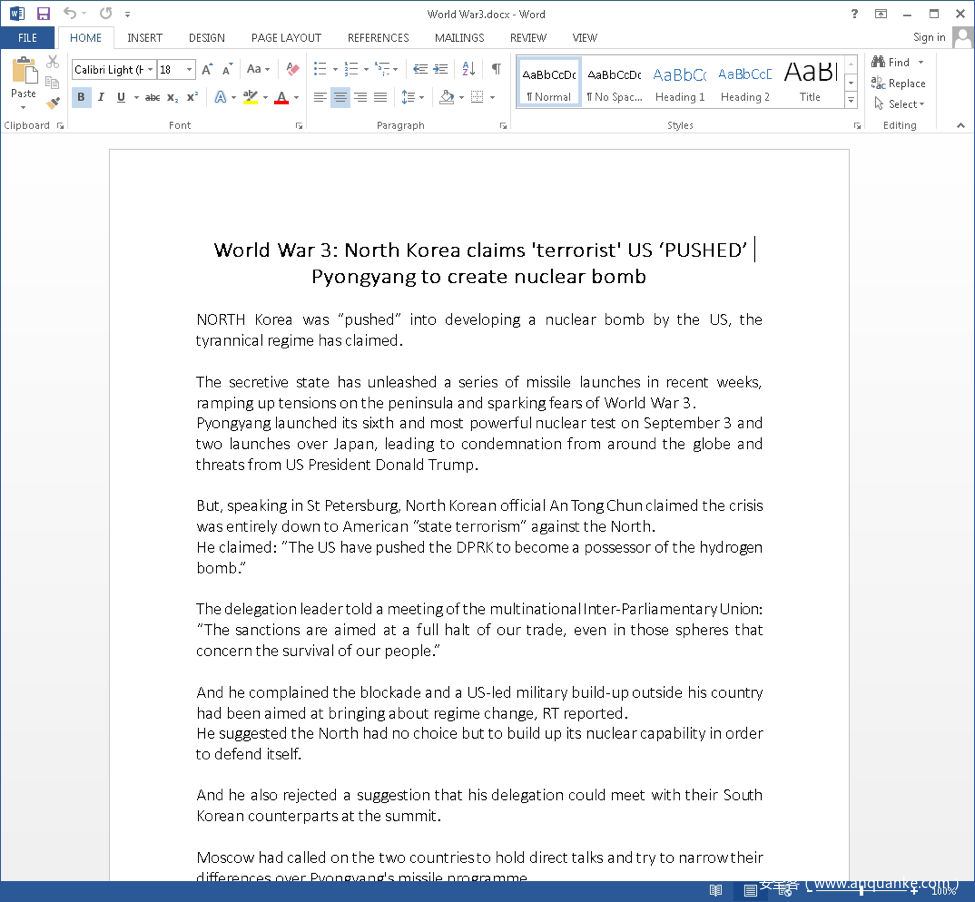This screenshot has height=902, width=975.
Task: Open the PAGE LAYOUT ribbon tab
Action: click(x=286, y=38)
